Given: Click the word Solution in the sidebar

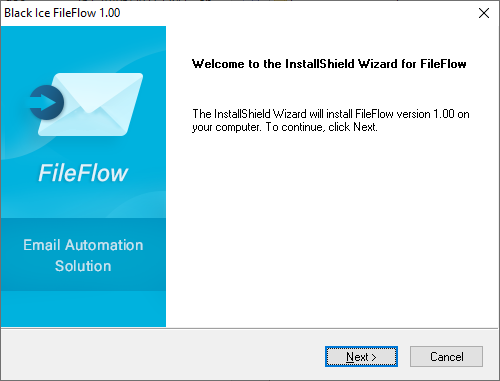Looking at the screenshot, I should pyautogui.click(x=83, y=266).
